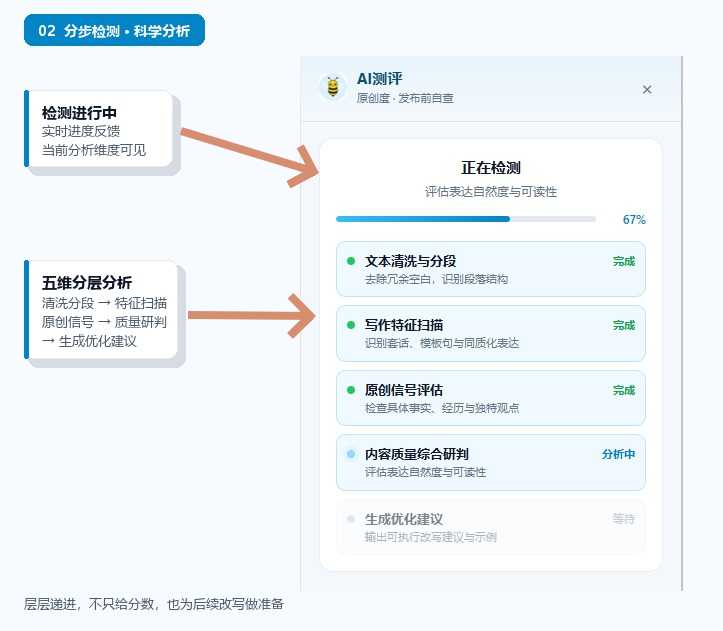Viewport: 723px width, 631px height.
Task: Click the 正在检测 heading
Action: (491, 167)
